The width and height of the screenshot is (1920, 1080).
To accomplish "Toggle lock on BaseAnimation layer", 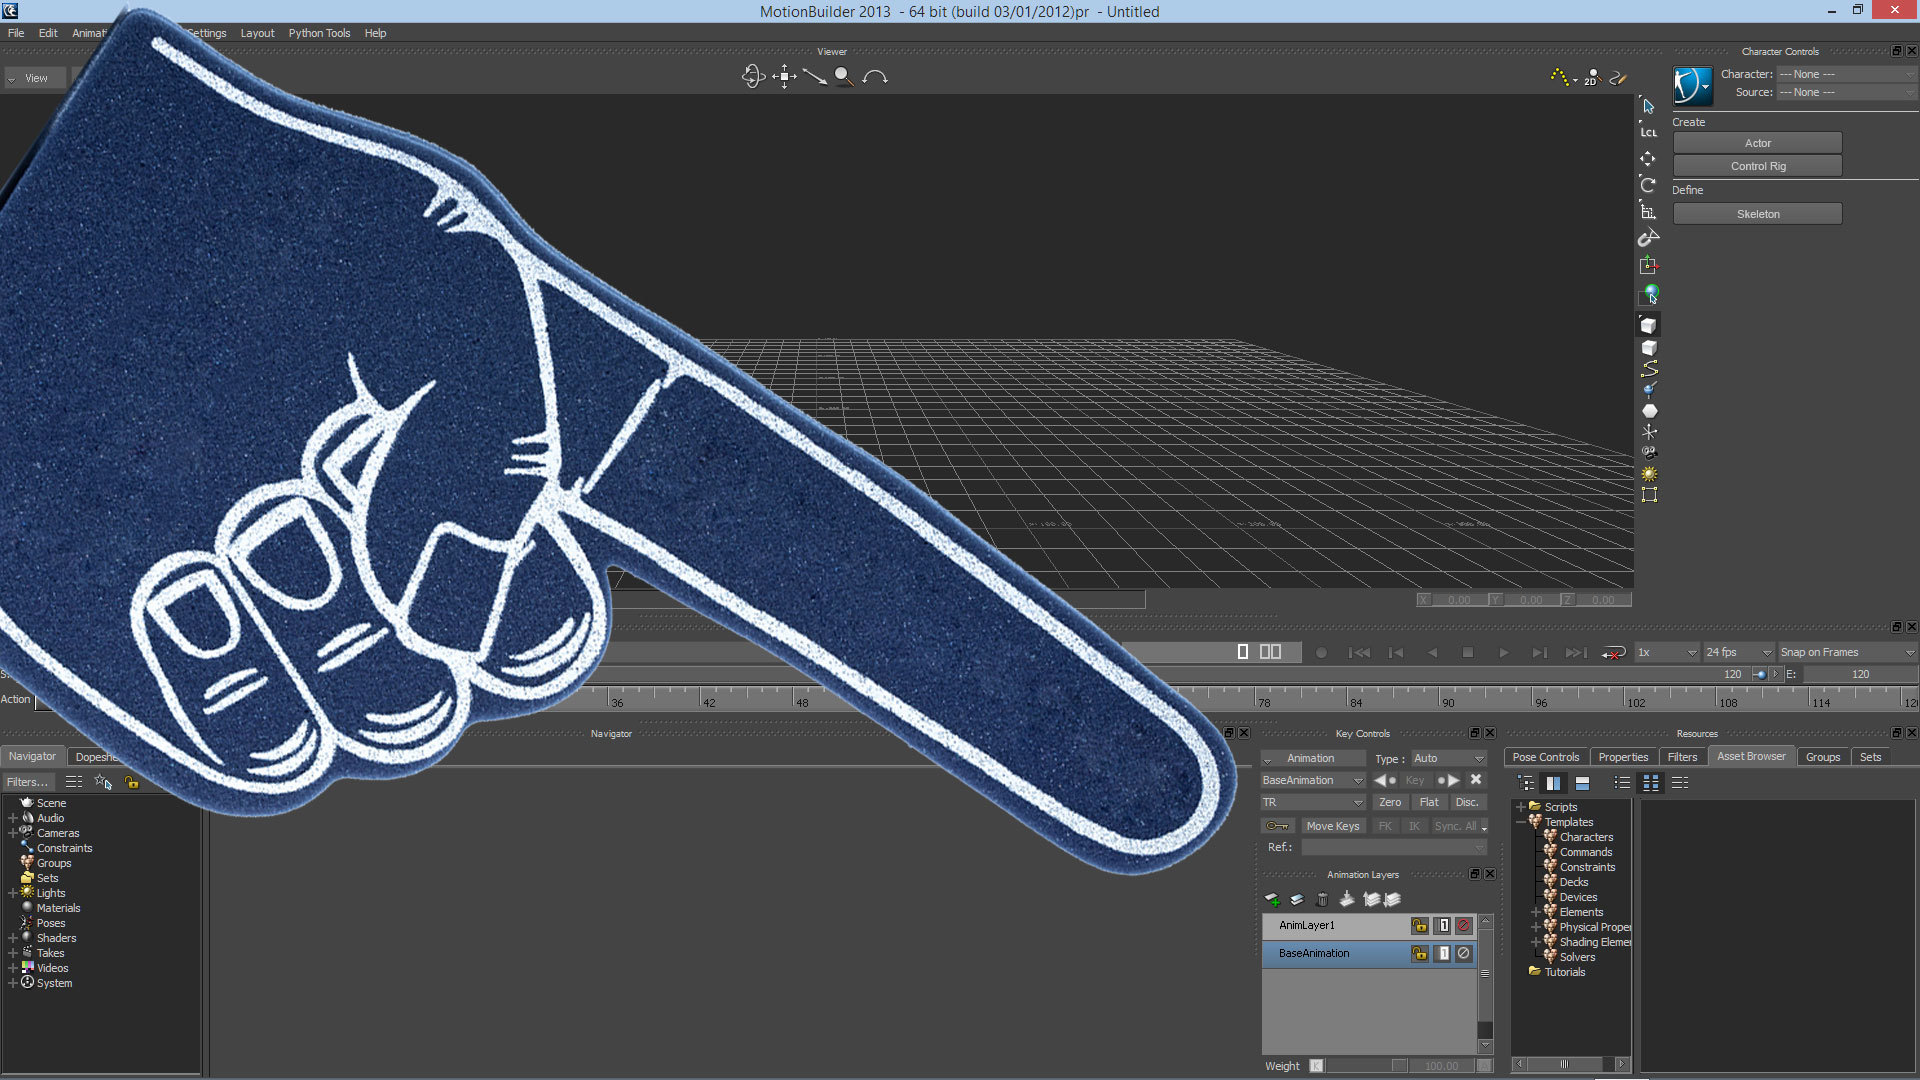I will (x=1419, y=954).
